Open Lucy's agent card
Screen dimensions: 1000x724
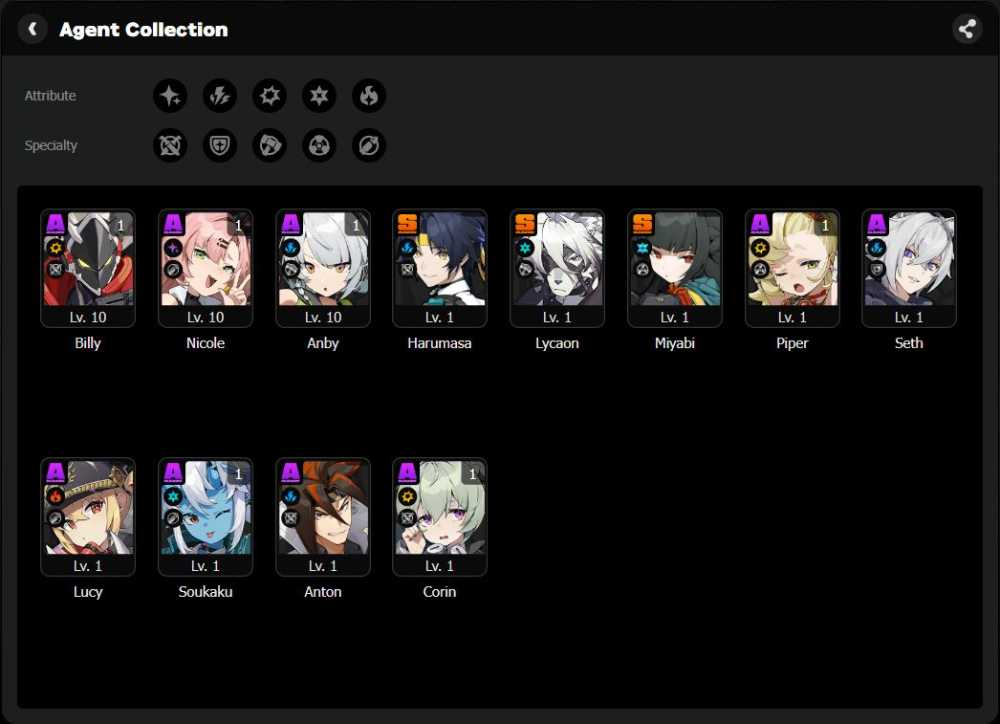tap(88, 517)
